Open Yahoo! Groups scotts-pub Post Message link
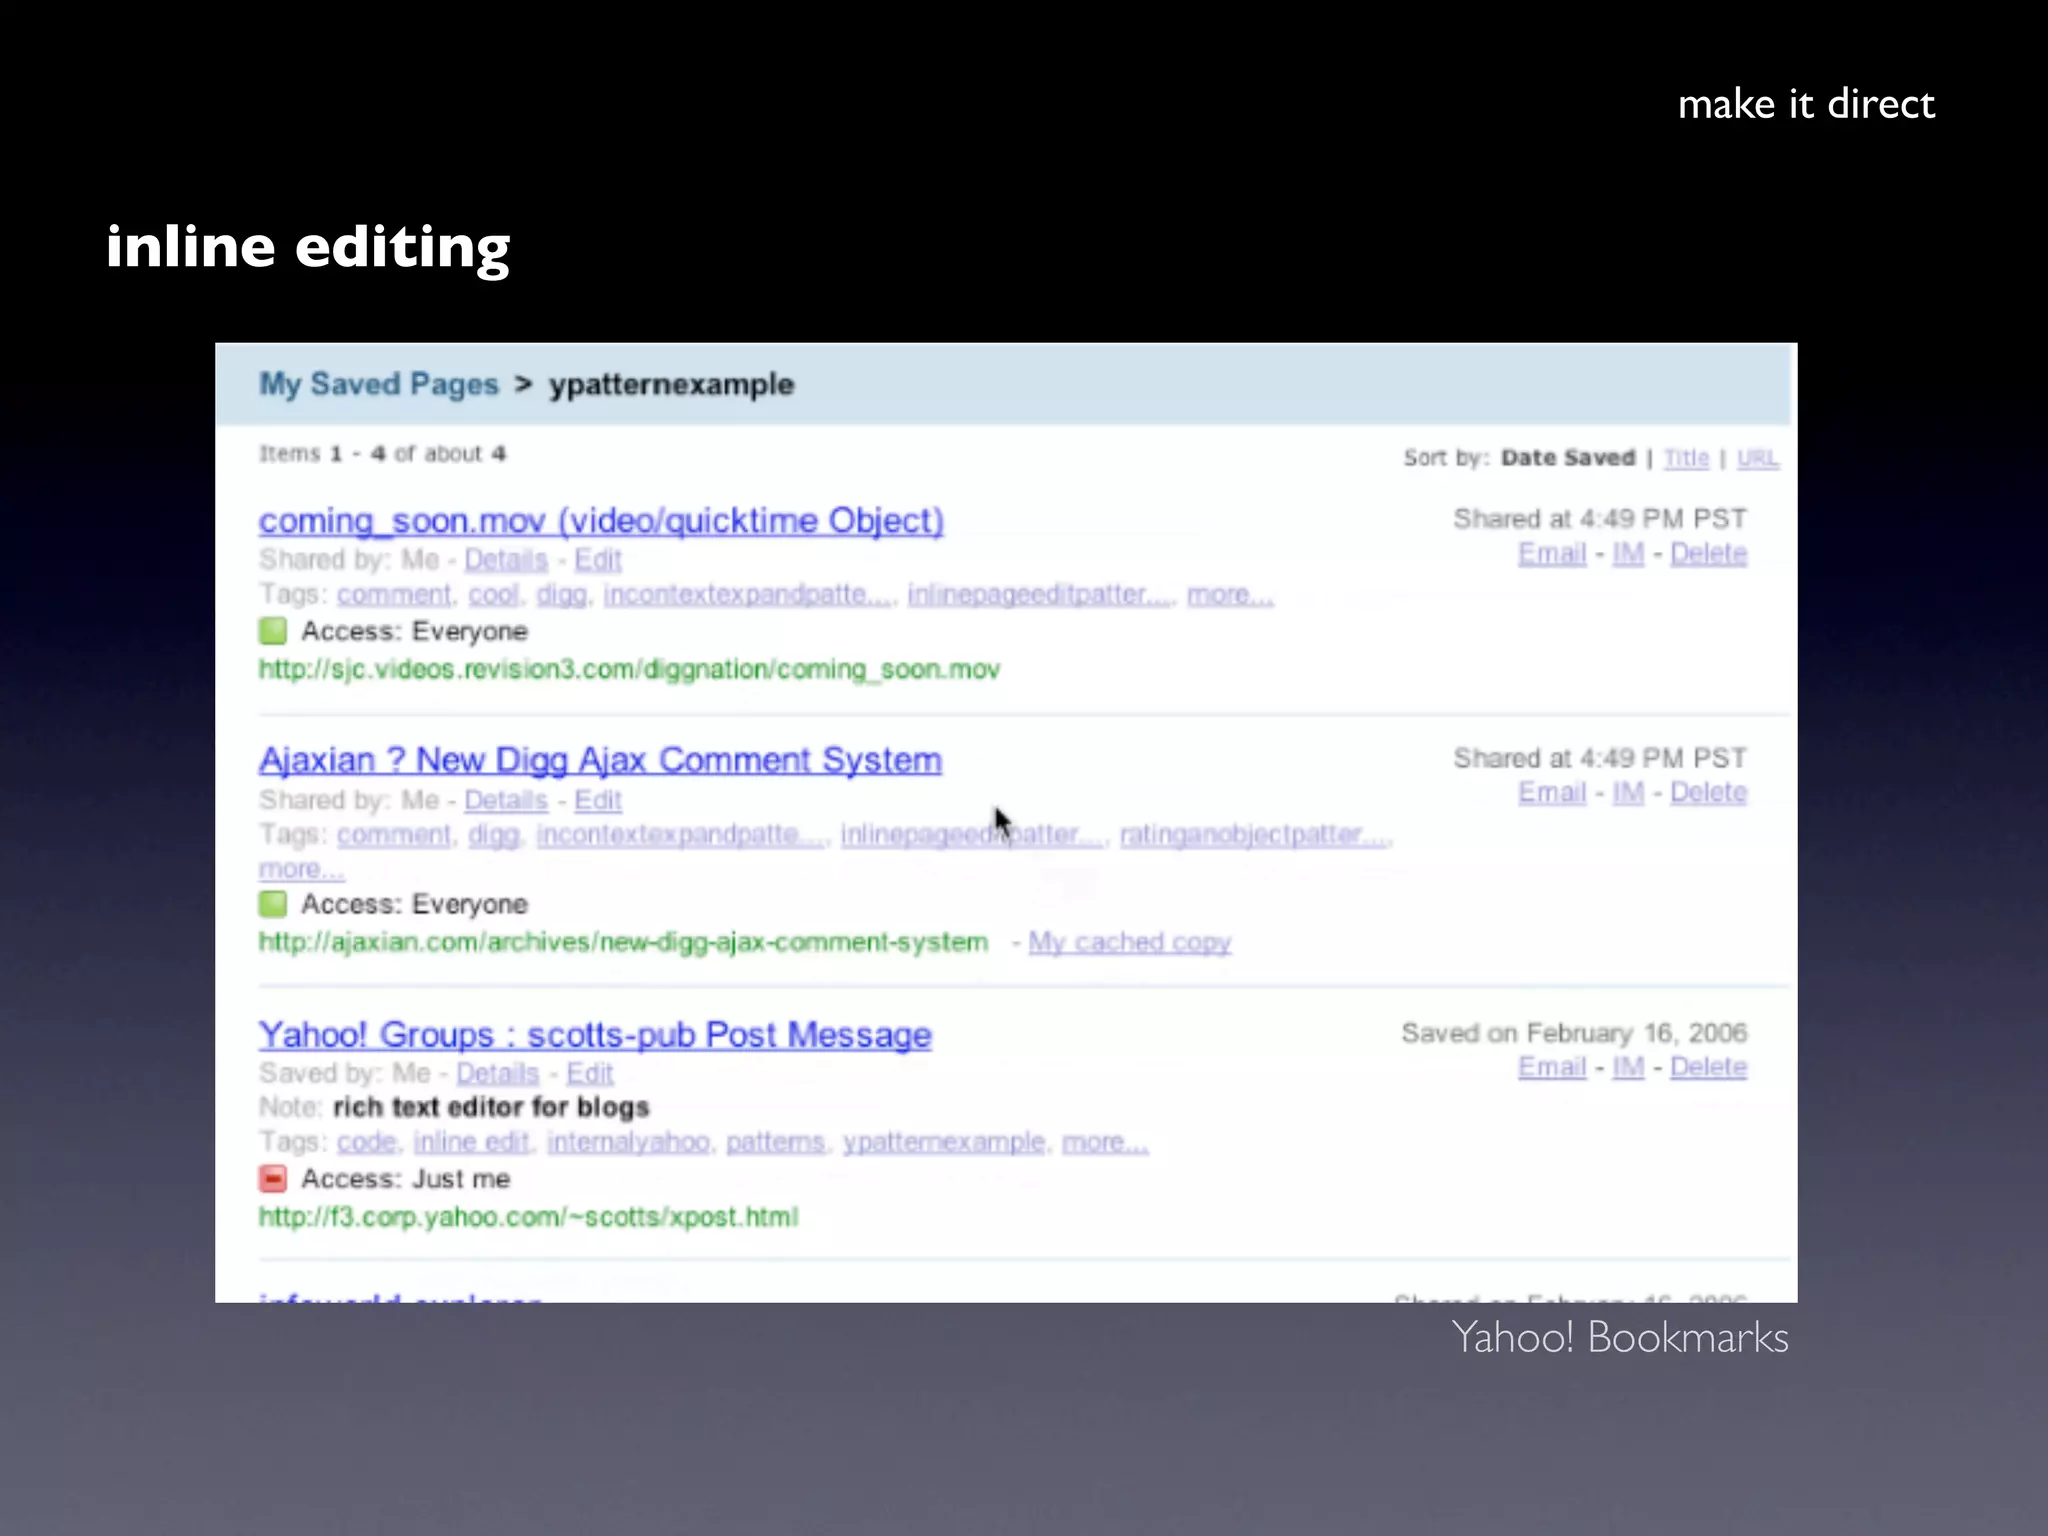This screenshot has height=1536, width=2048. (594, 1035)
